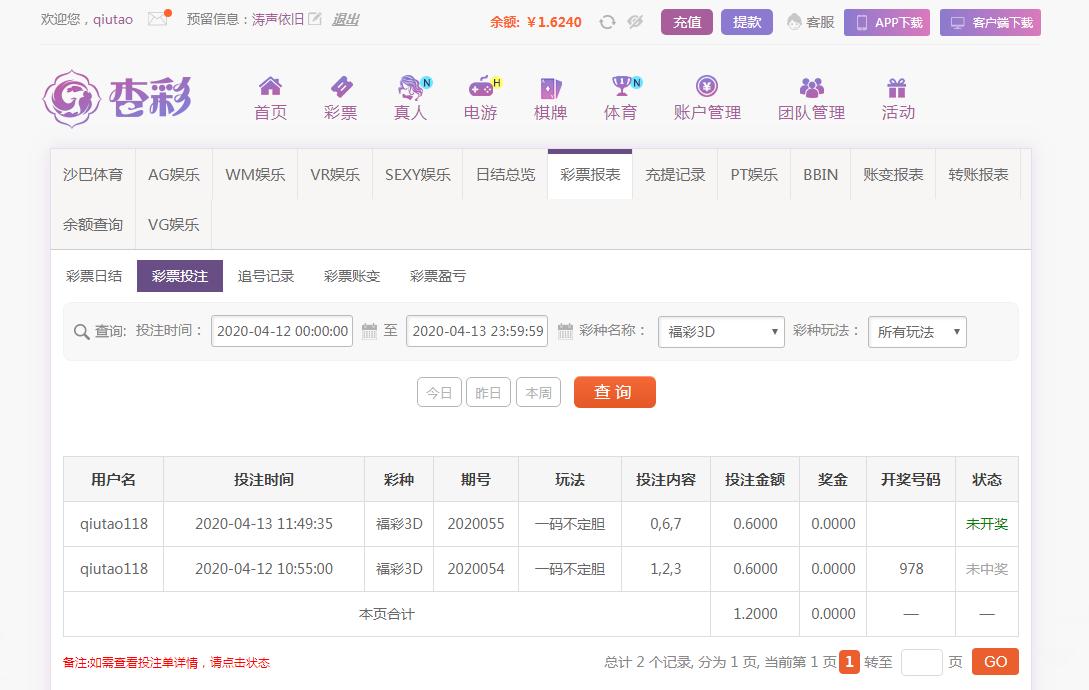The width and height of the screenshot is (1089, 690).
Task: Click the 充值 recharge button
Action: (x=687, y=22)
